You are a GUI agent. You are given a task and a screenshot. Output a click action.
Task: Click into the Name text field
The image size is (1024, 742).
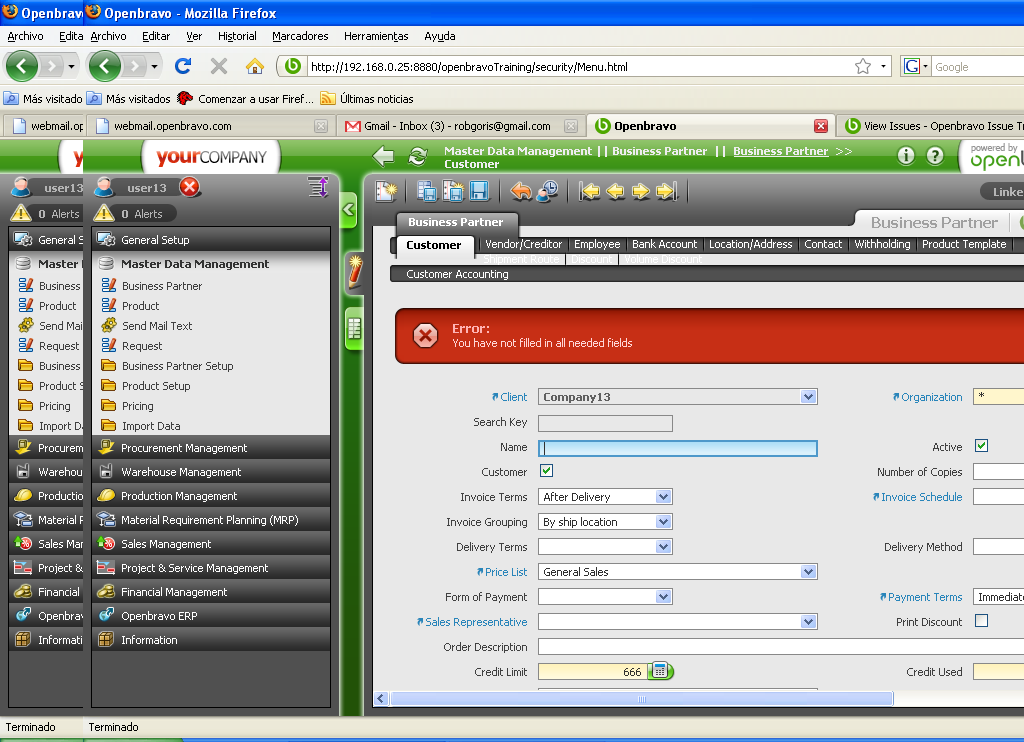[677, 448]
